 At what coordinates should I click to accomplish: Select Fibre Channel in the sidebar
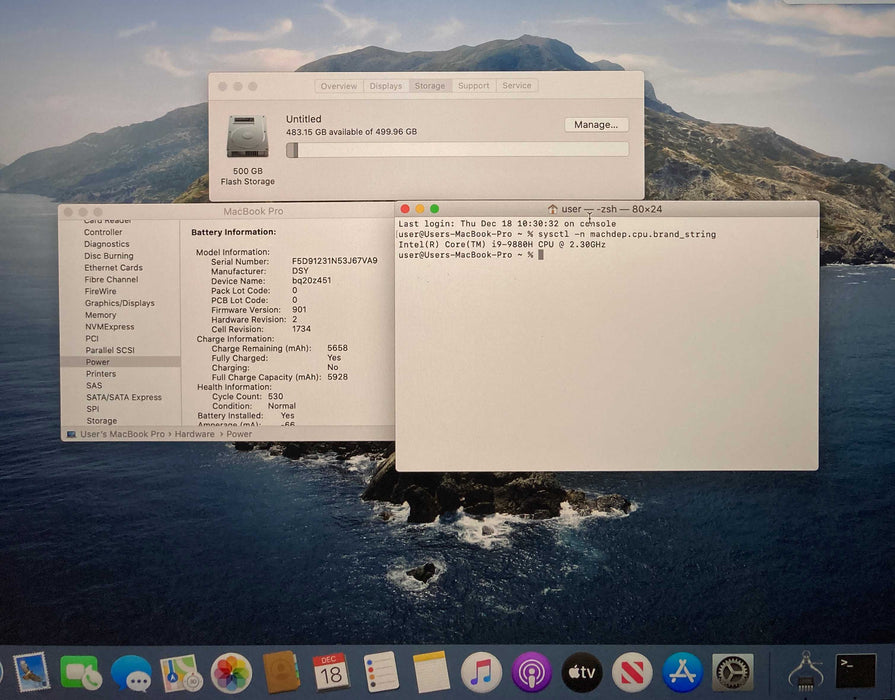pyautogui.click(x=111, y=279)
